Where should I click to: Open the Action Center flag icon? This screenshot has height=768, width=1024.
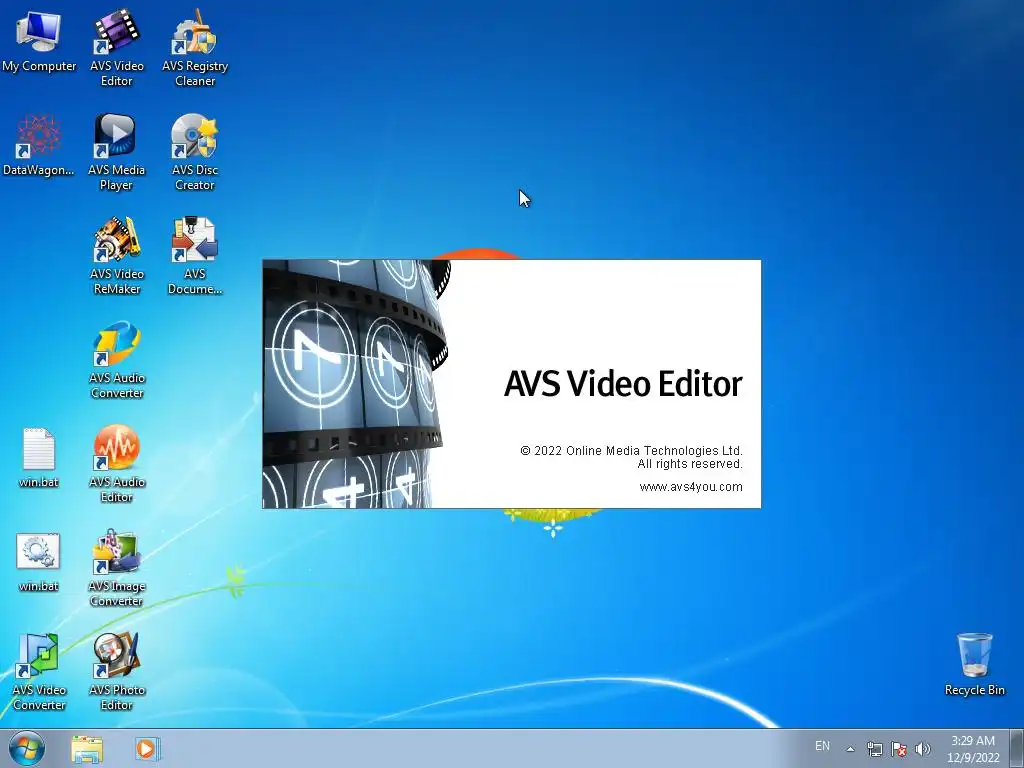click(x=899, y=749)
